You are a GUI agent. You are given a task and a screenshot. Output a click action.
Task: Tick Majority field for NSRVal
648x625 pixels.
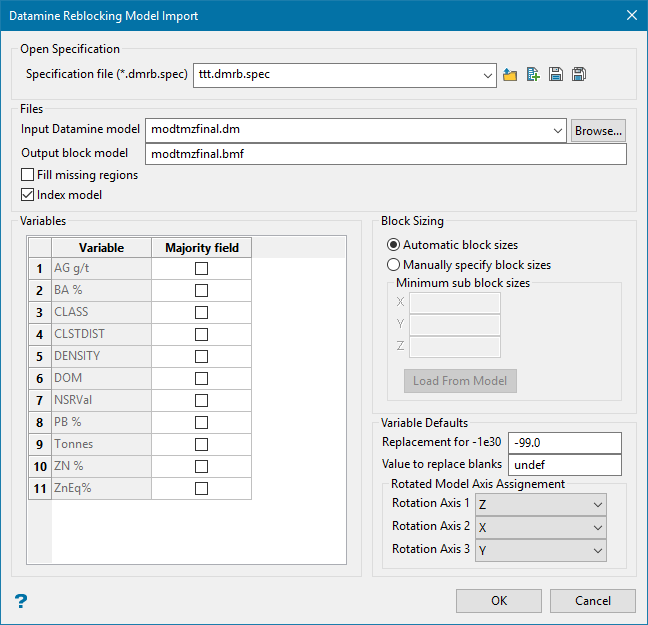[x=201, y=401]
